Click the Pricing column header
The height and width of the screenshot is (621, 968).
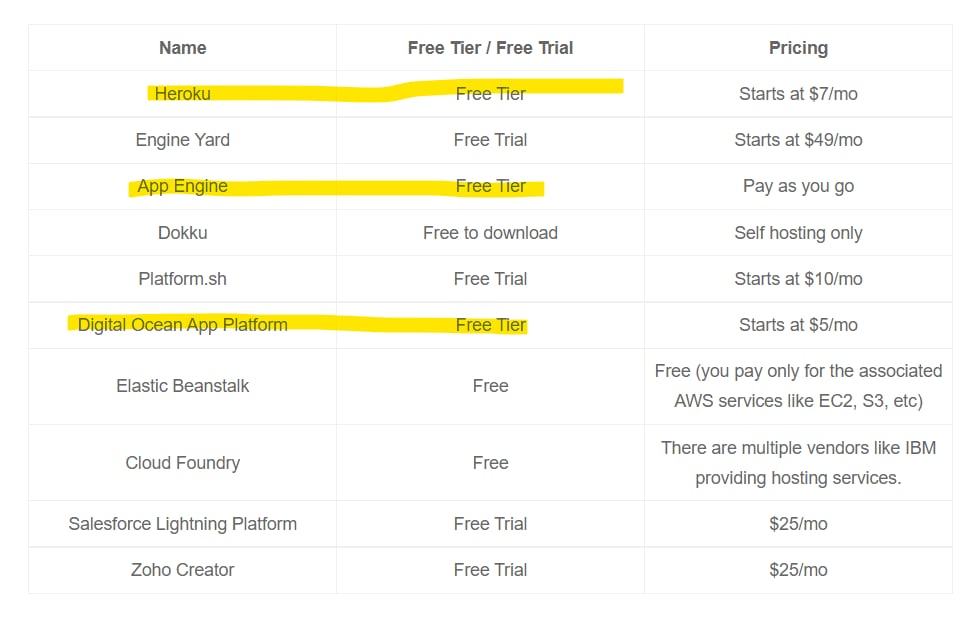798,48
